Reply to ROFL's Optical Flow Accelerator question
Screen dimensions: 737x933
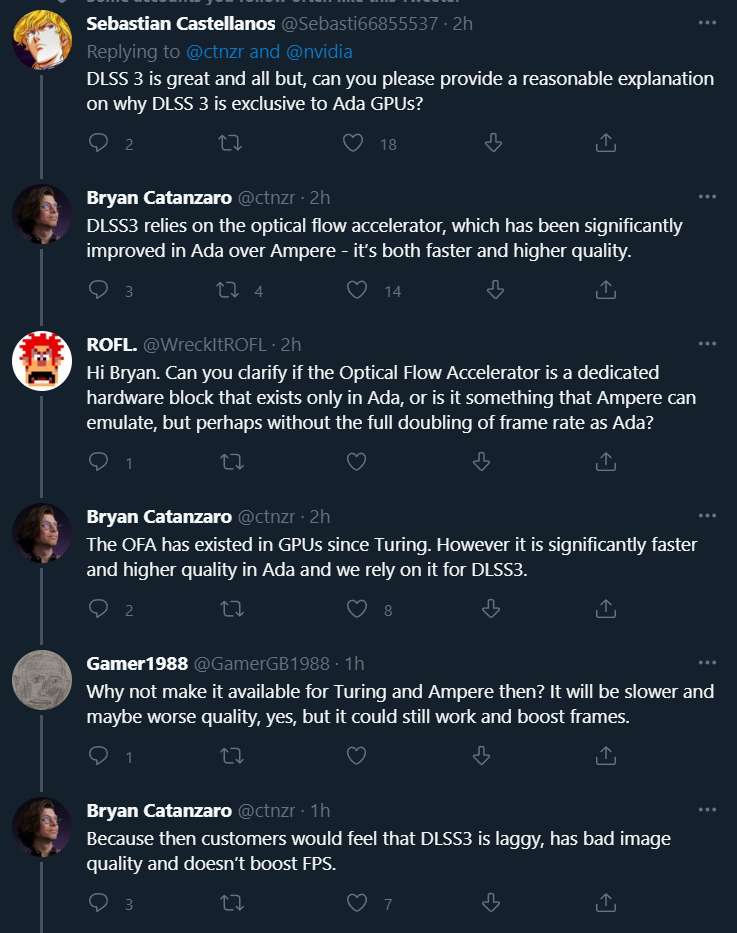98,461
